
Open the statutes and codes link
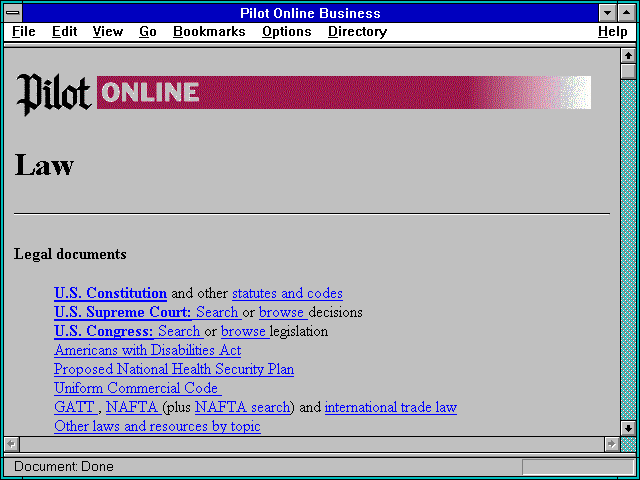[287, 293]
